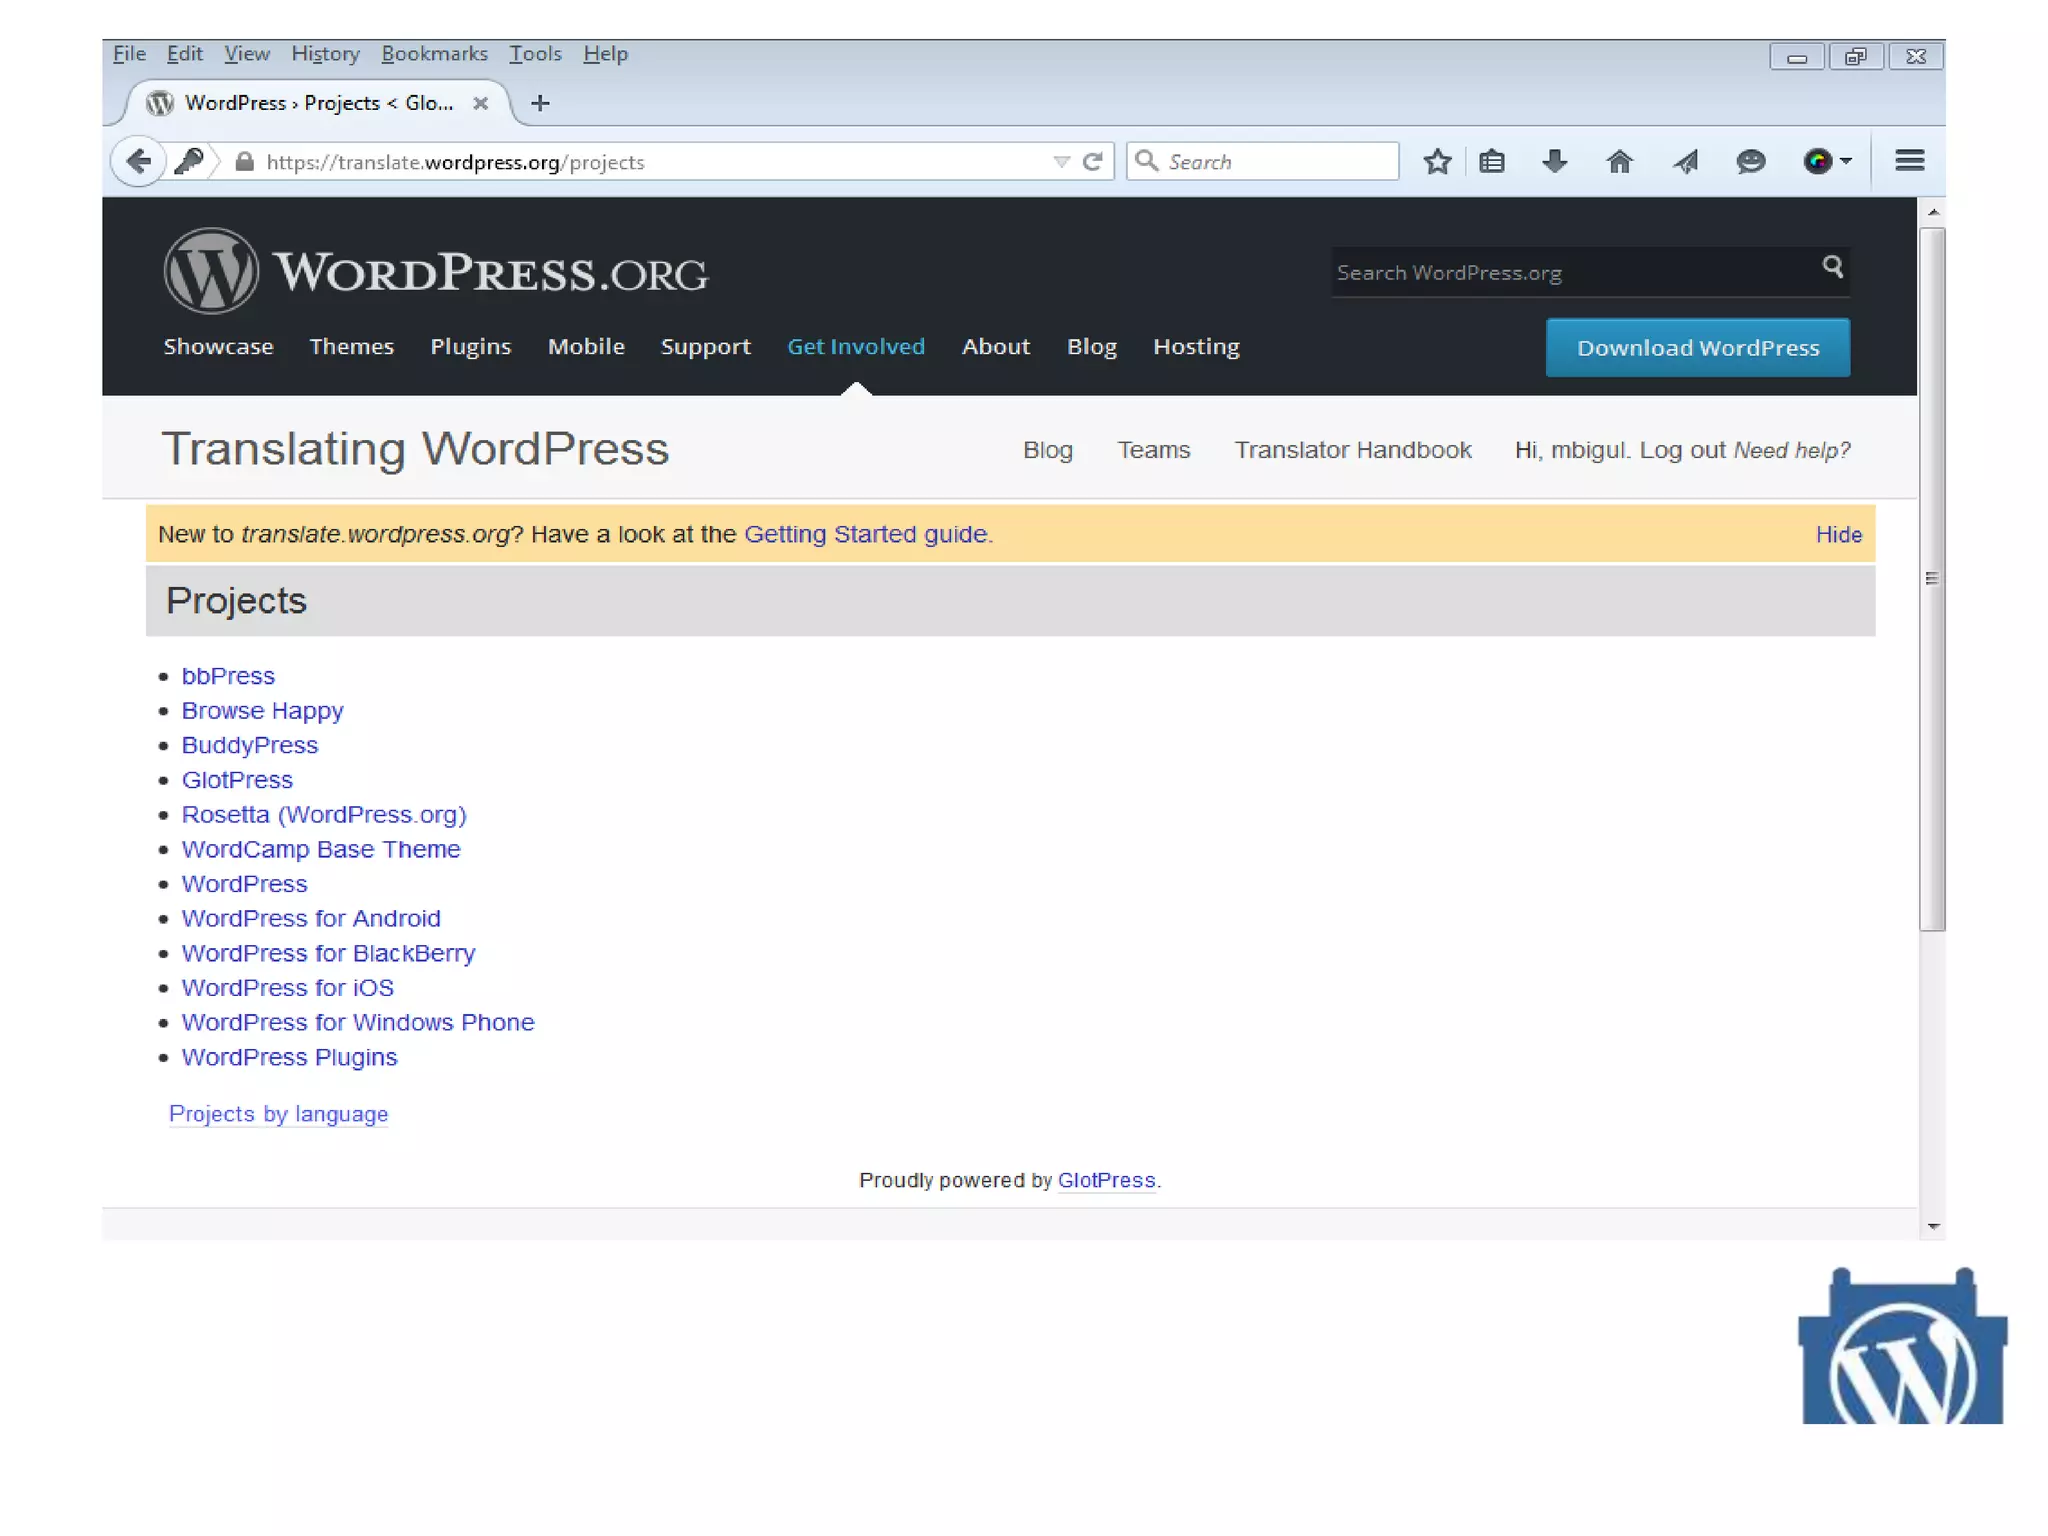
Task: Go to the browser home page icon
Action: coord(1619,161)
